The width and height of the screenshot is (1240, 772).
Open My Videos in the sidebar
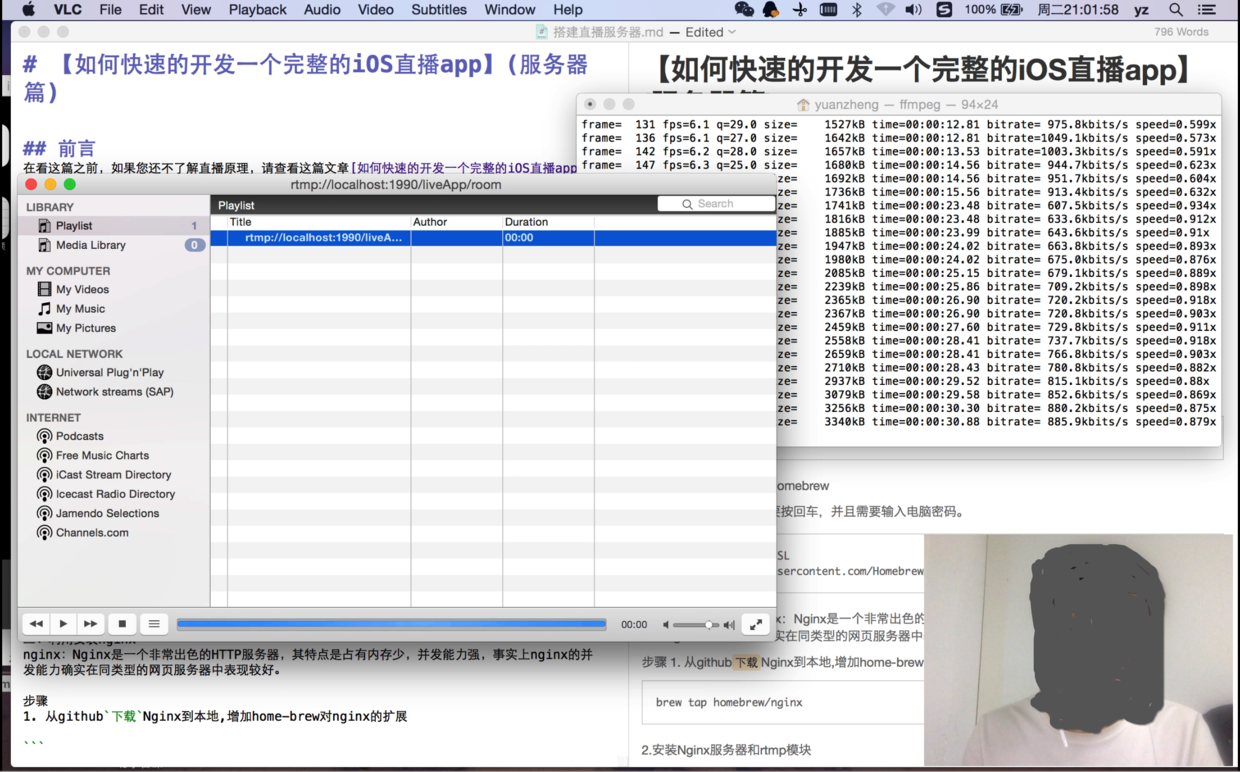click(82, 290)
